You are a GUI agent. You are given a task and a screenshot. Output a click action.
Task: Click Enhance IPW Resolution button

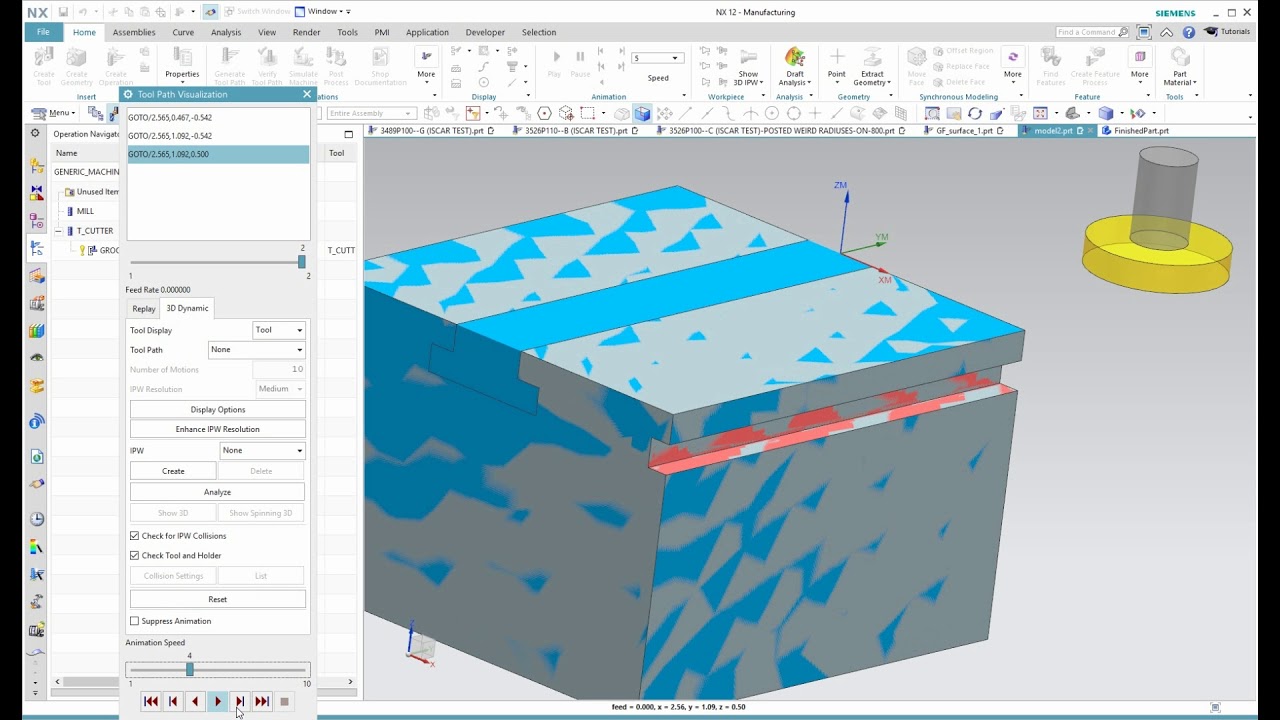click(218, 429)
